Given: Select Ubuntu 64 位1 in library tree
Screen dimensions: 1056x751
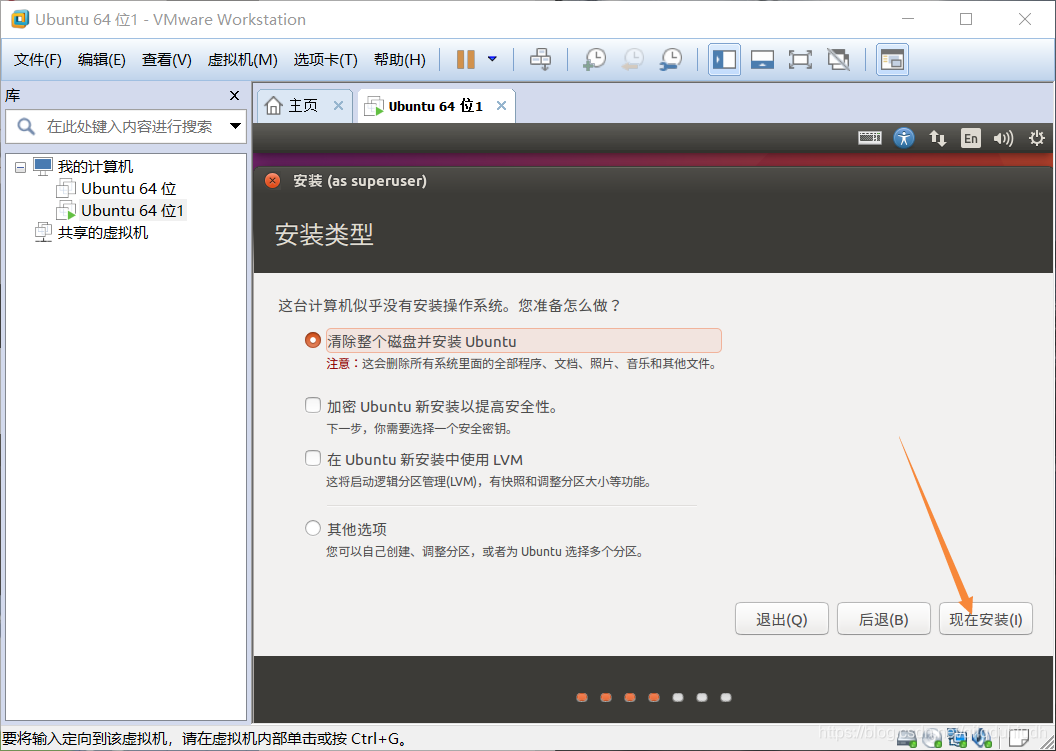Looking at the screenshot, I should [x=121, y=211].
